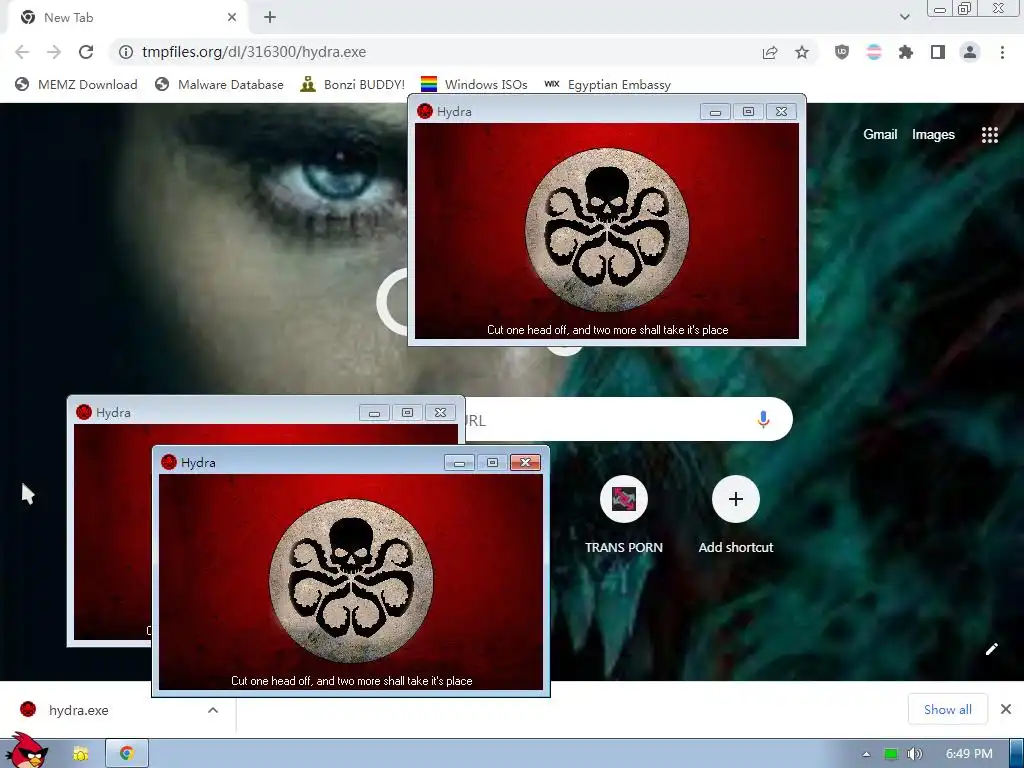
Task: Close the New Tab tab
Action: click(x=232, y=18)
